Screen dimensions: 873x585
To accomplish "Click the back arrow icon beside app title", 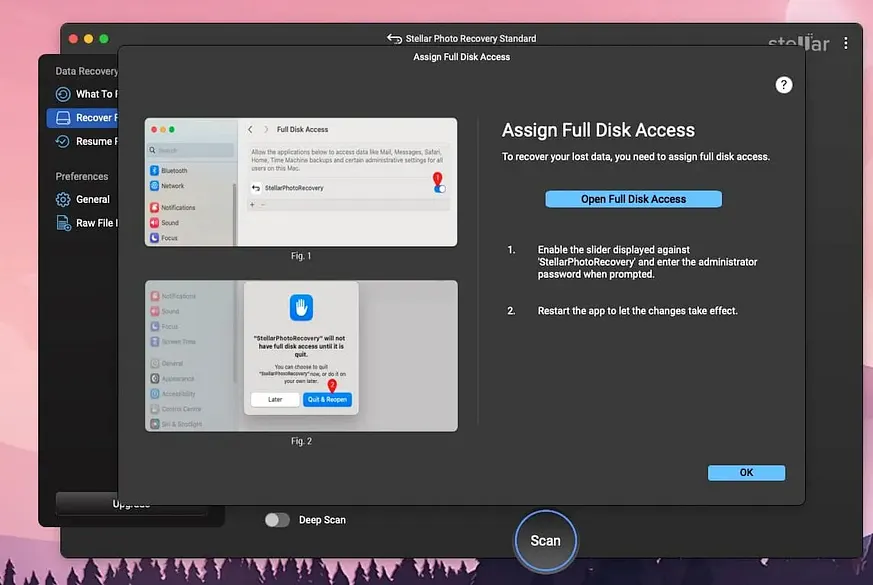I will tap(394, 38).
